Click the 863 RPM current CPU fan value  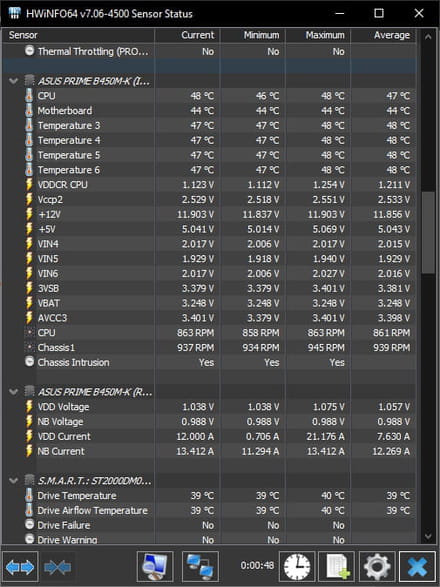[195, 333]
